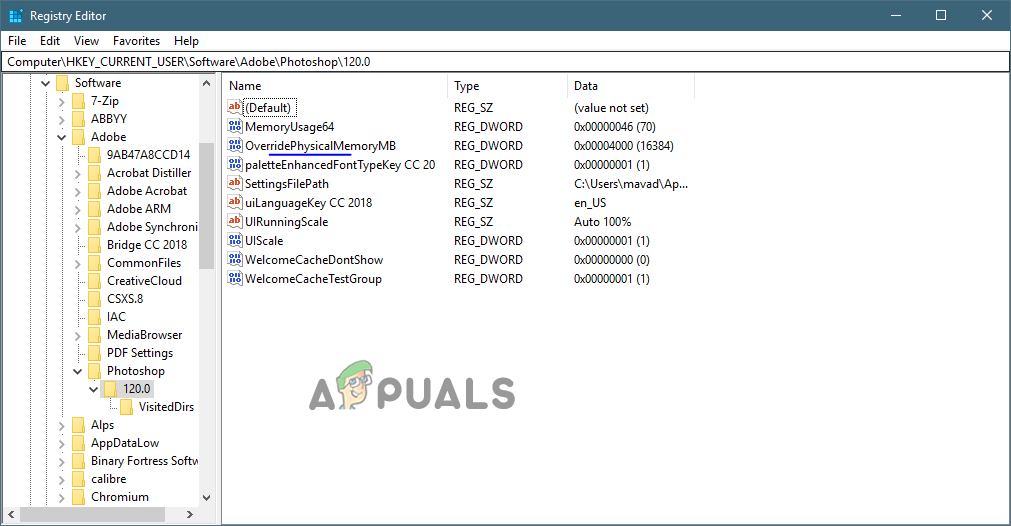The height and width of the screenshot is (526, 1011).
Task: Sort values by the Data column header
Action: pyautogui.click(x=631, y=86)
